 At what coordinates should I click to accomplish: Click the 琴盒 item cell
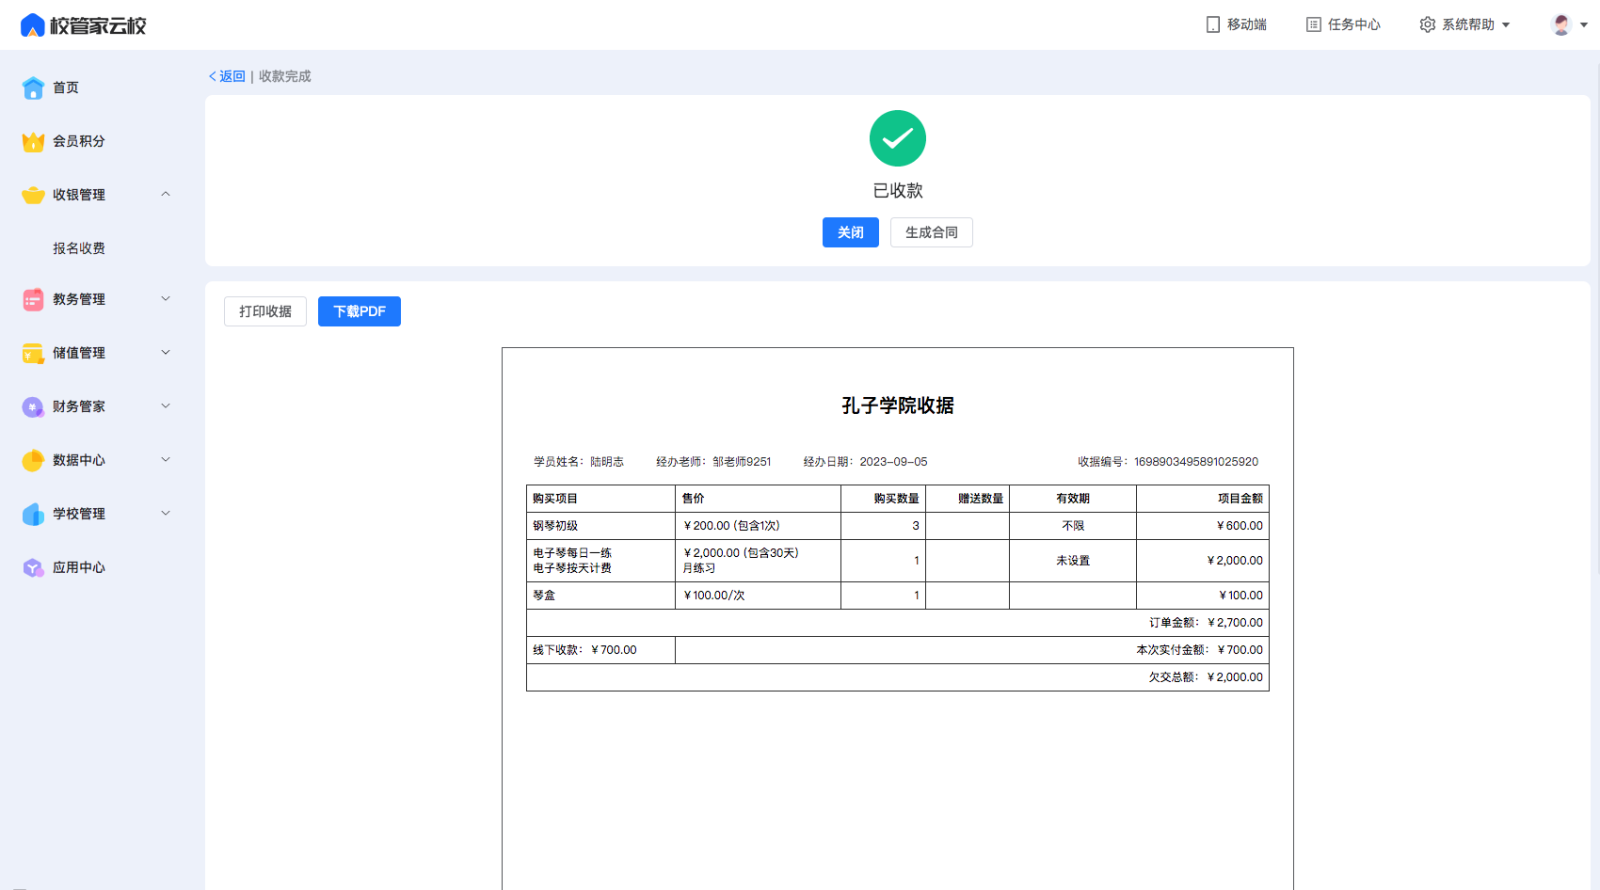601,595
